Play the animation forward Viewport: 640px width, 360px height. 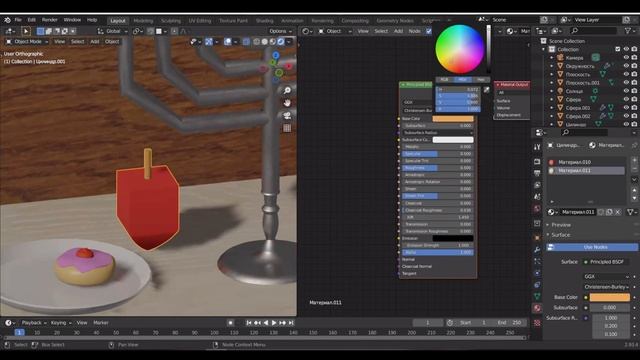(274, 323)
